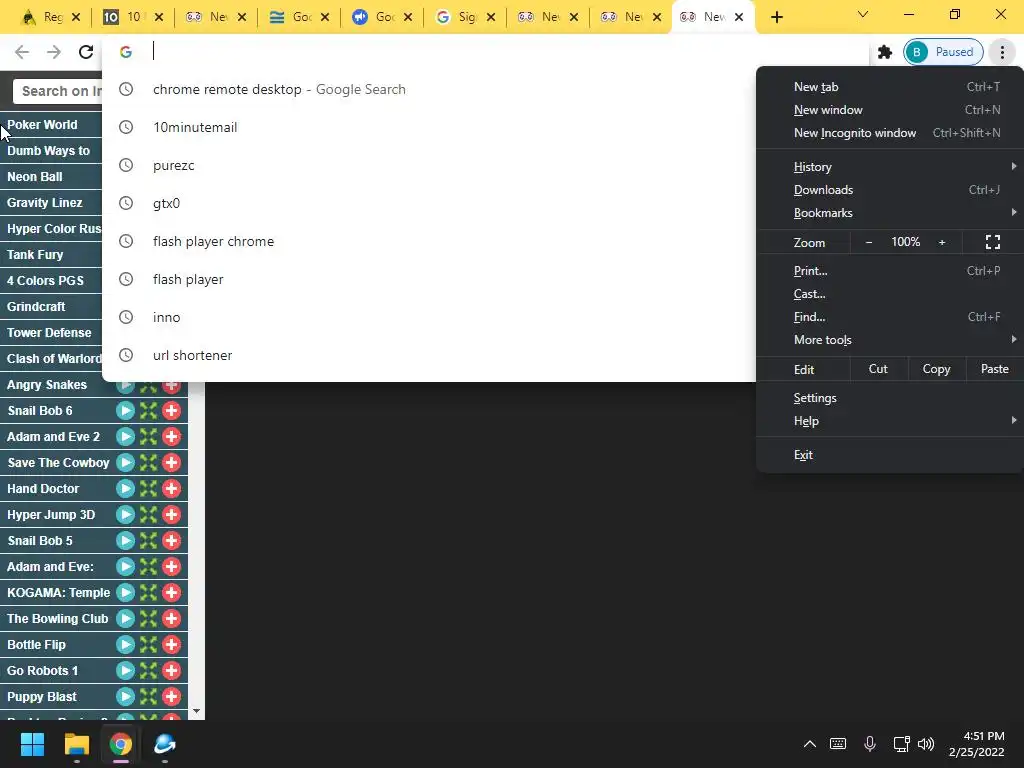Open the Tank Fury game link
1024x768 pixels.
pyautogui.click(x=35, y=255)
